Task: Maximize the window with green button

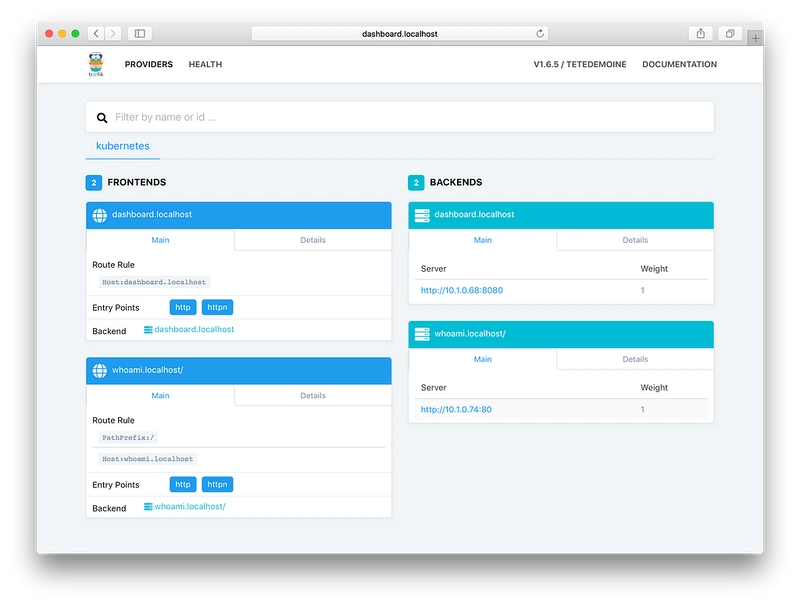Action: [x=76, y=34]
